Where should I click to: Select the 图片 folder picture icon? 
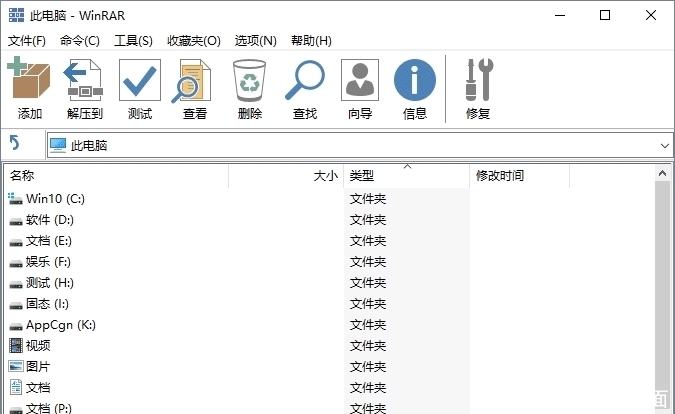(x=16, y=366)
